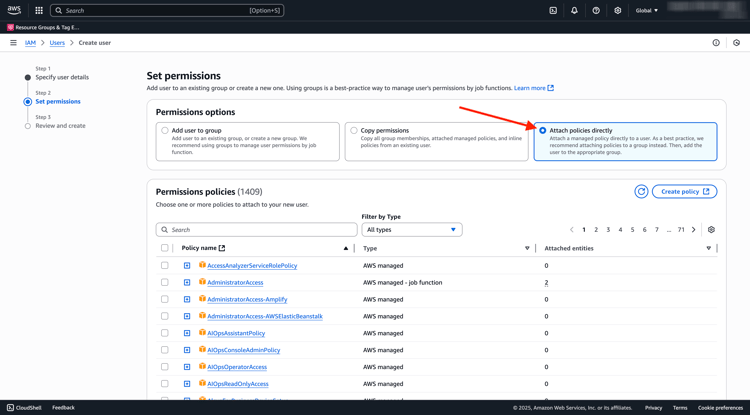Expand the AIOpsReadOnlyAccess row details
Image resolution: width=750 pixels, height=415 pixels.
pyautogui.click(x=187, y=384)
